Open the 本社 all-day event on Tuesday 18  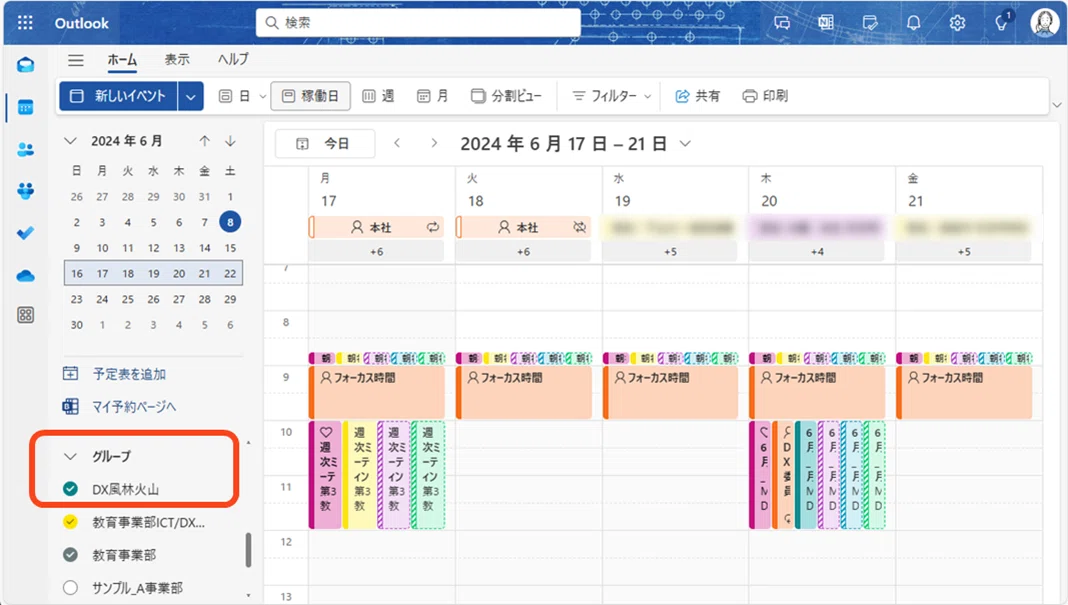tap(523, 227)
